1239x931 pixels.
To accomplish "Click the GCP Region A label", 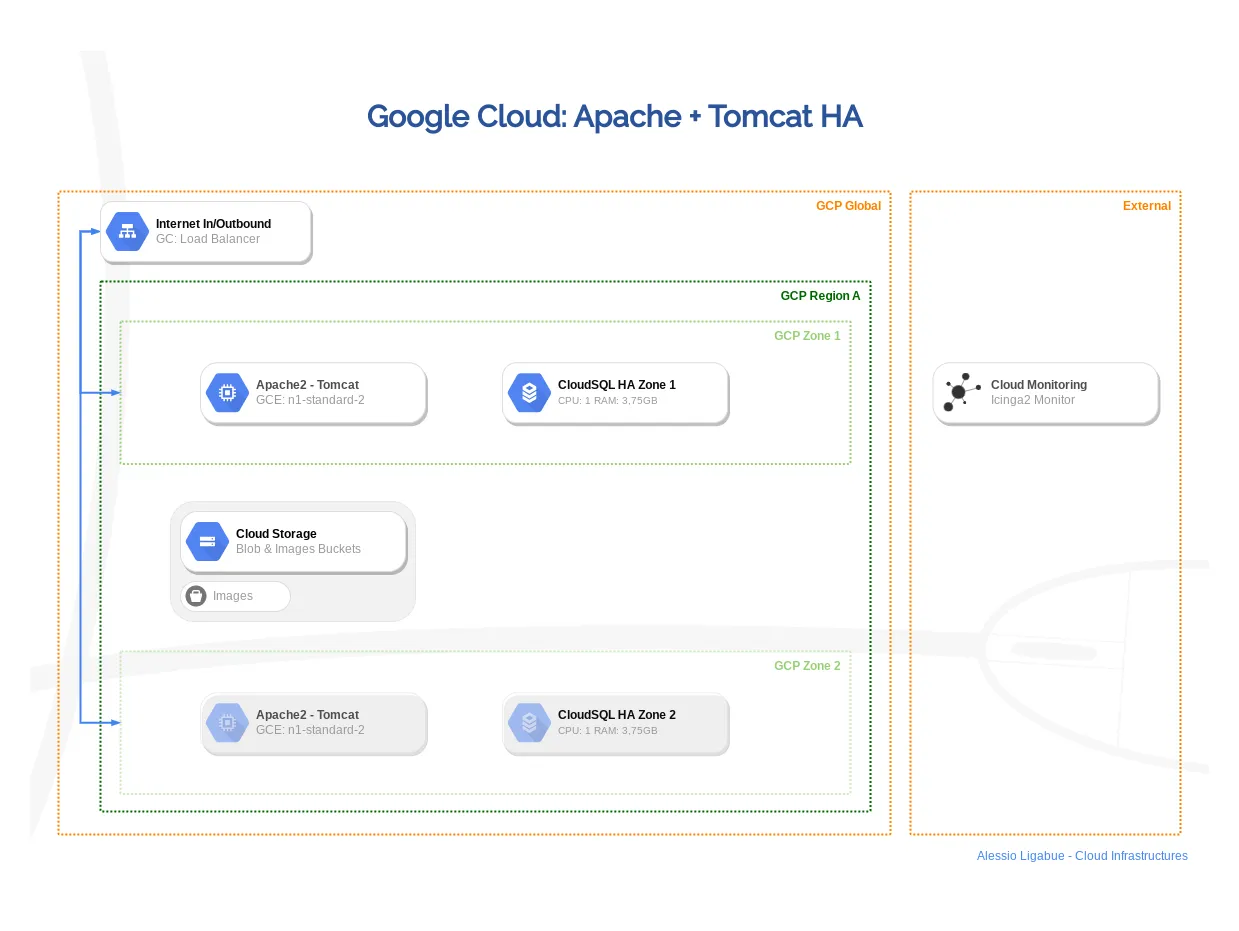I will 820,296.
